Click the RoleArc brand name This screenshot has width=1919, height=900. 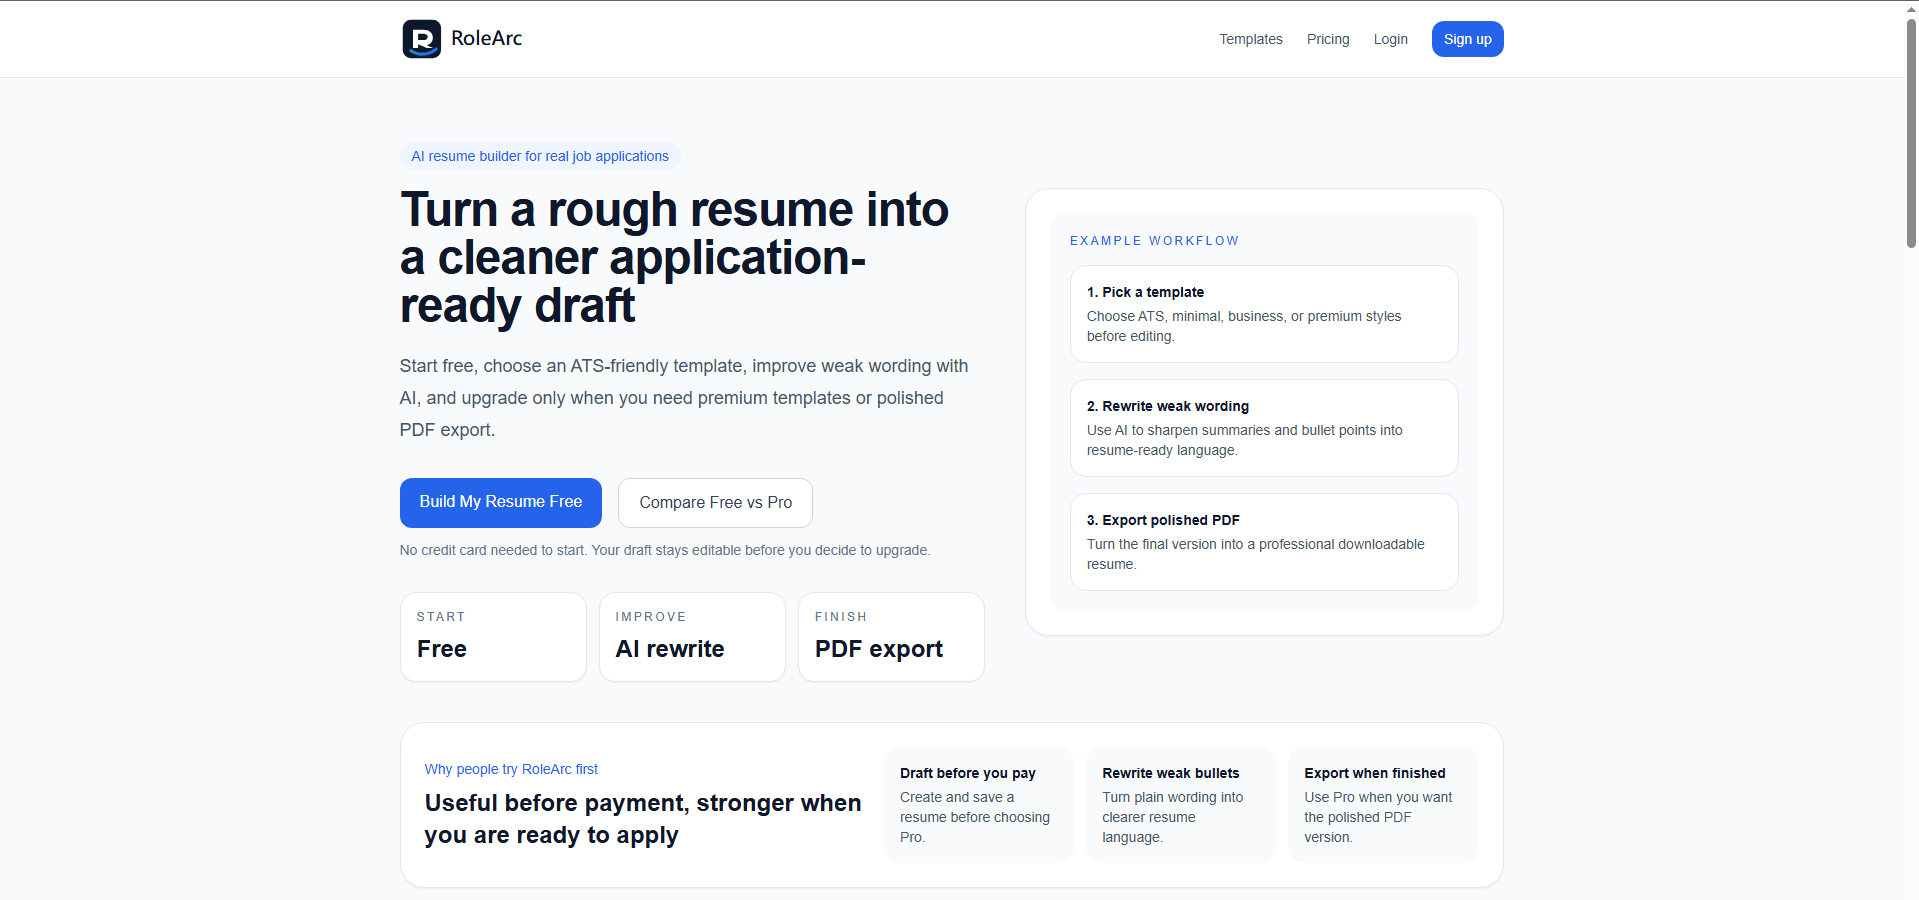[x=487, y=38]
